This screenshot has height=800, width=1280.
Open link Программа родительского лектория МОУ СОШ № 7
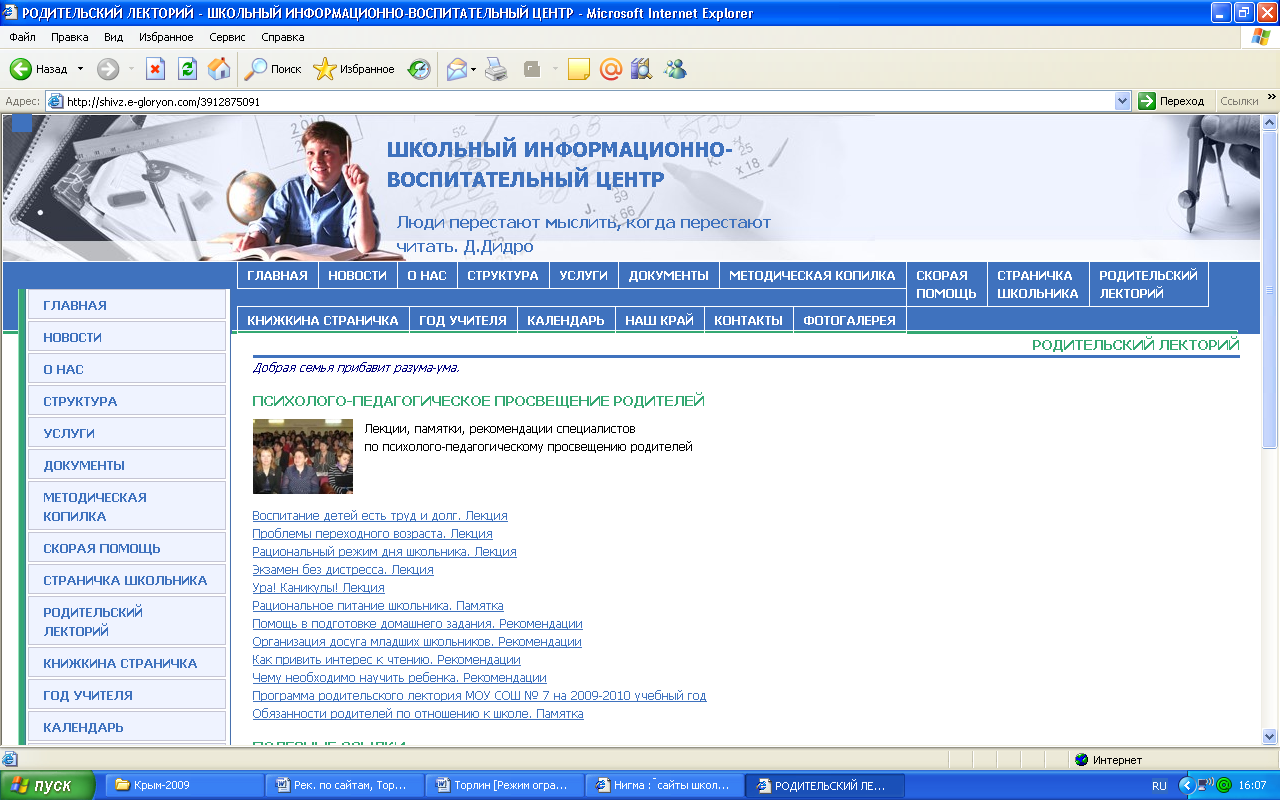pyautogui.click(x=479, y=696)
